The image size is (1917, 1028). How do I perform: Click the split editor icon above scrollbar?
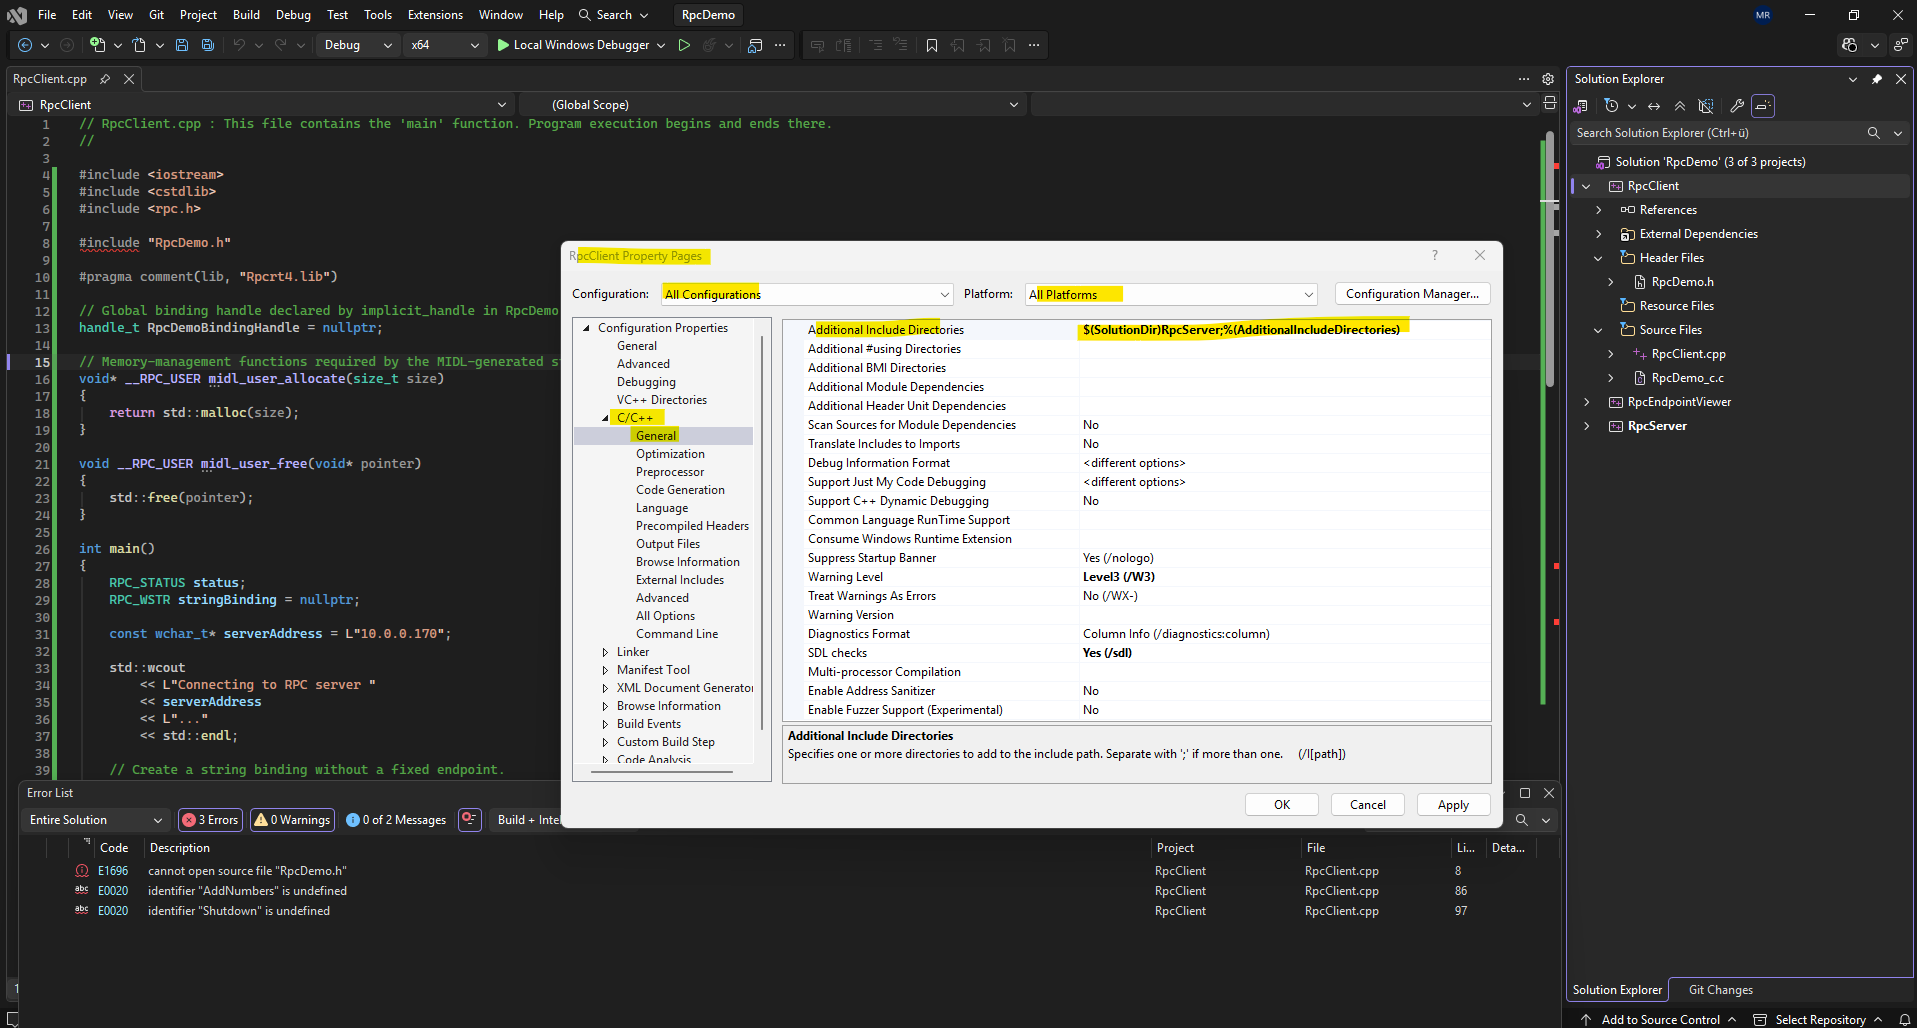(x=1550, y=103)
